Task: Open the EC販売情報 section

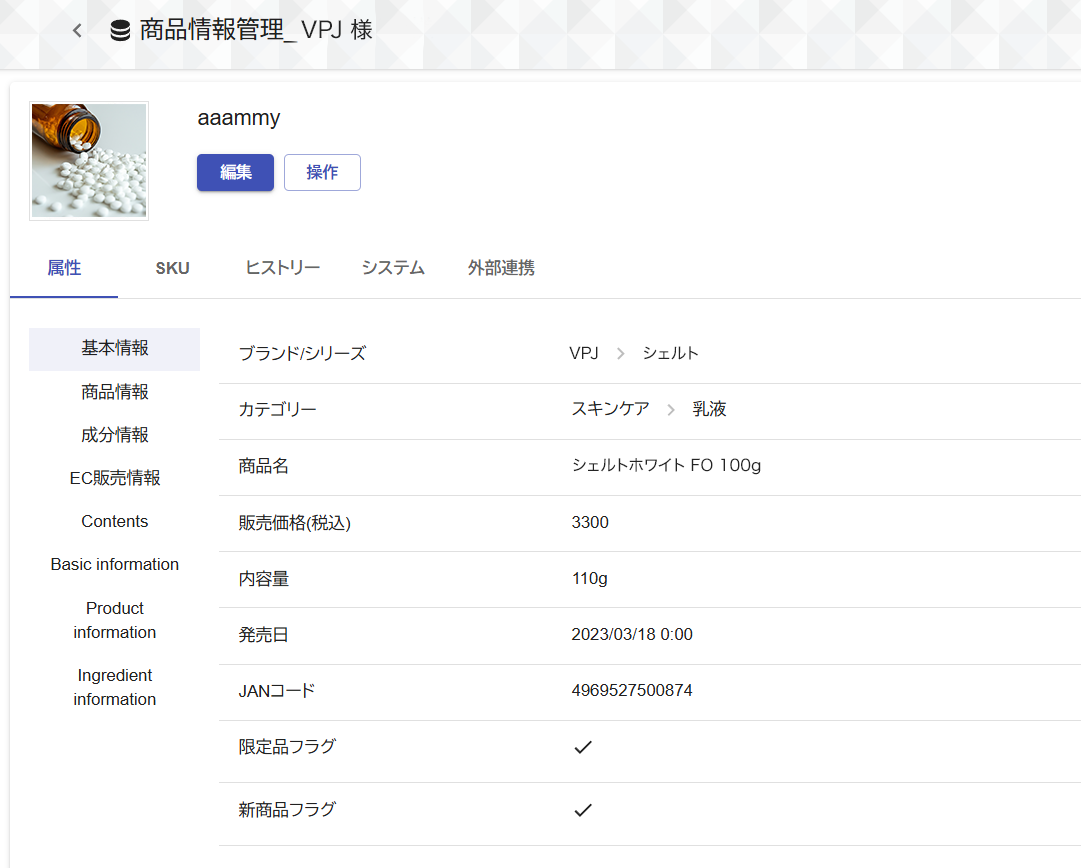Action: tap(114, 477)
